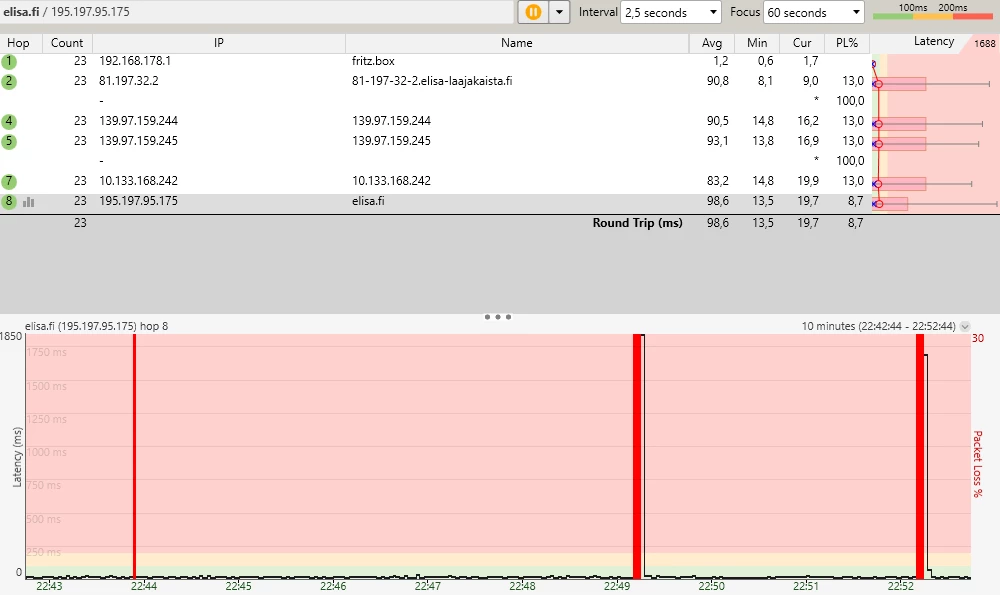Click the Min column header
This screenshot has width=1000, height=595.
(x=757, y=43)
